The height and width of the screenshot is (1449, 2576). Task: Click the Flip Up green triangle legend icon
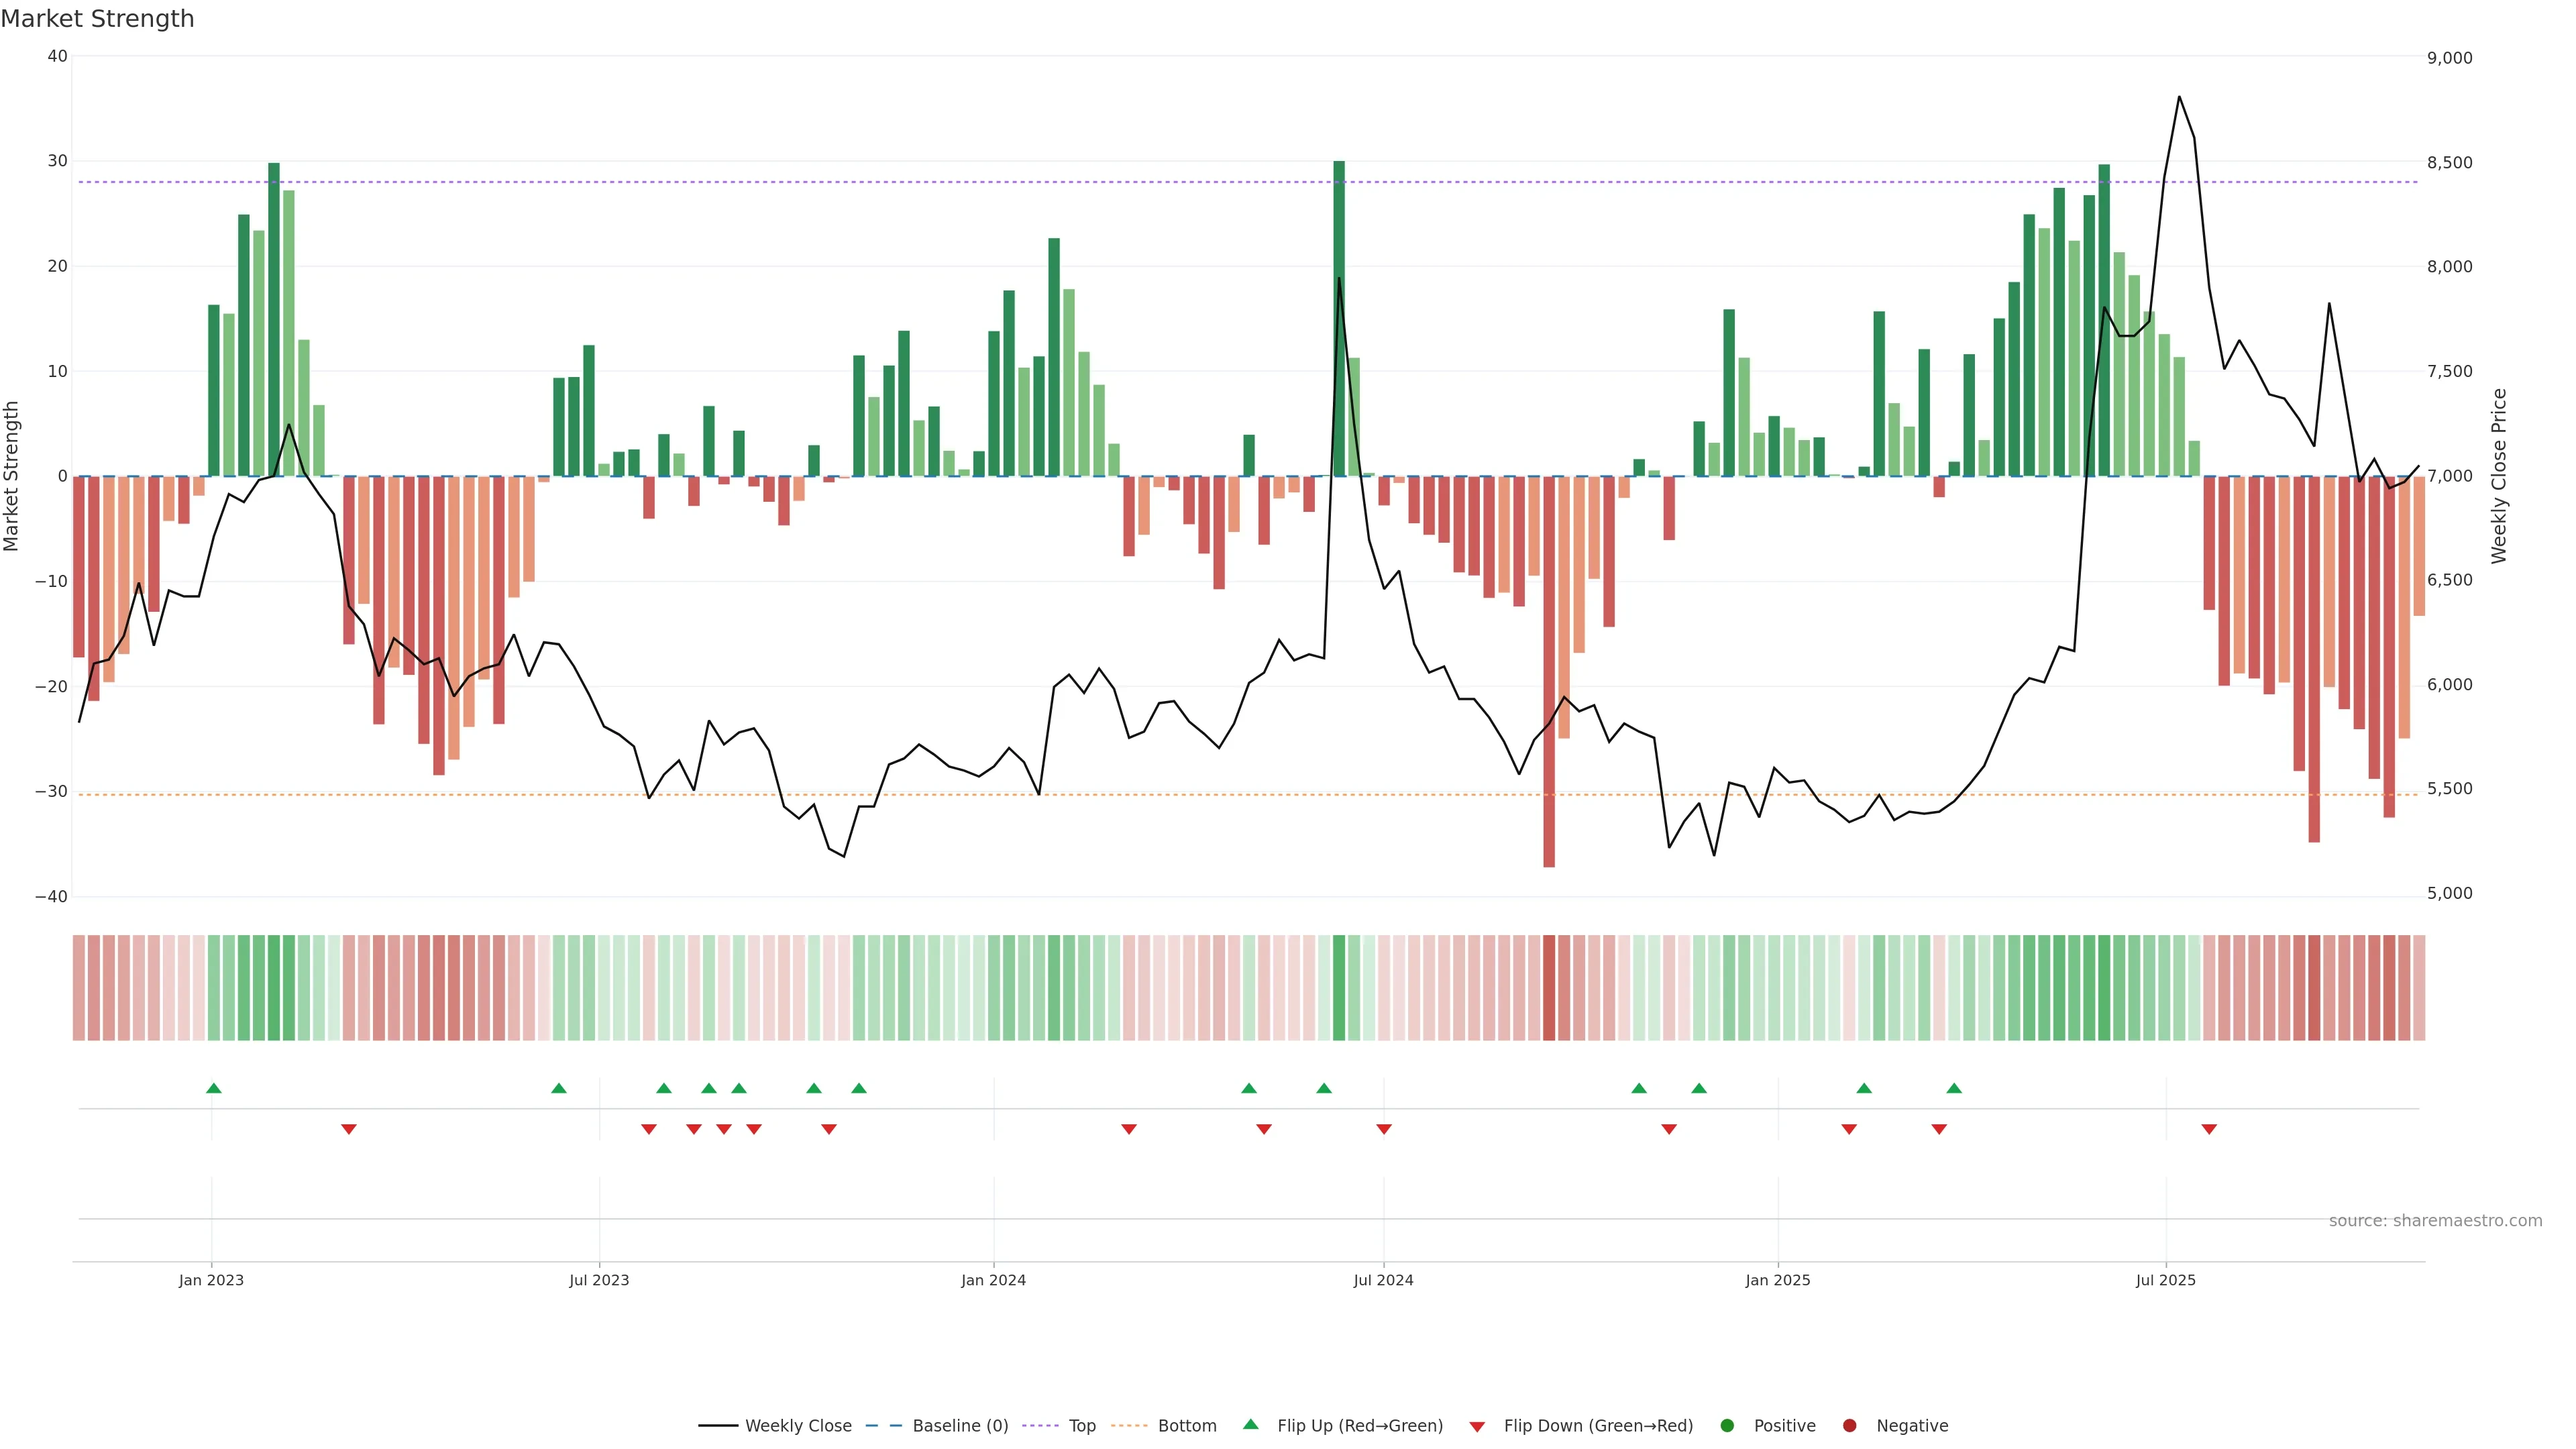(1250, 1425)
